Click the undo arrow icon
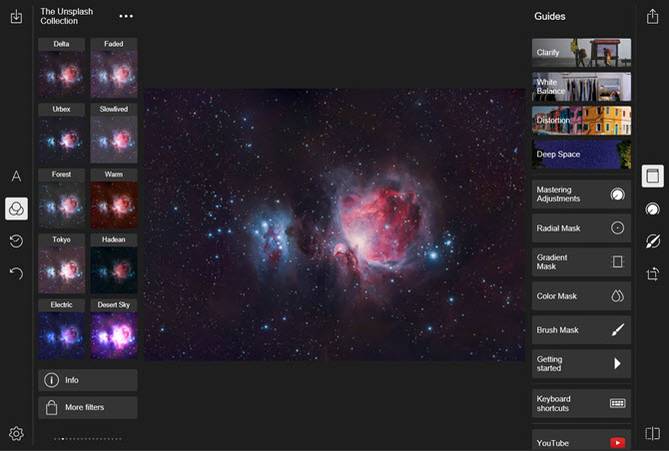The width and height of the screenshot is (669, 451). pyautogui.click(x=16, y=273)
